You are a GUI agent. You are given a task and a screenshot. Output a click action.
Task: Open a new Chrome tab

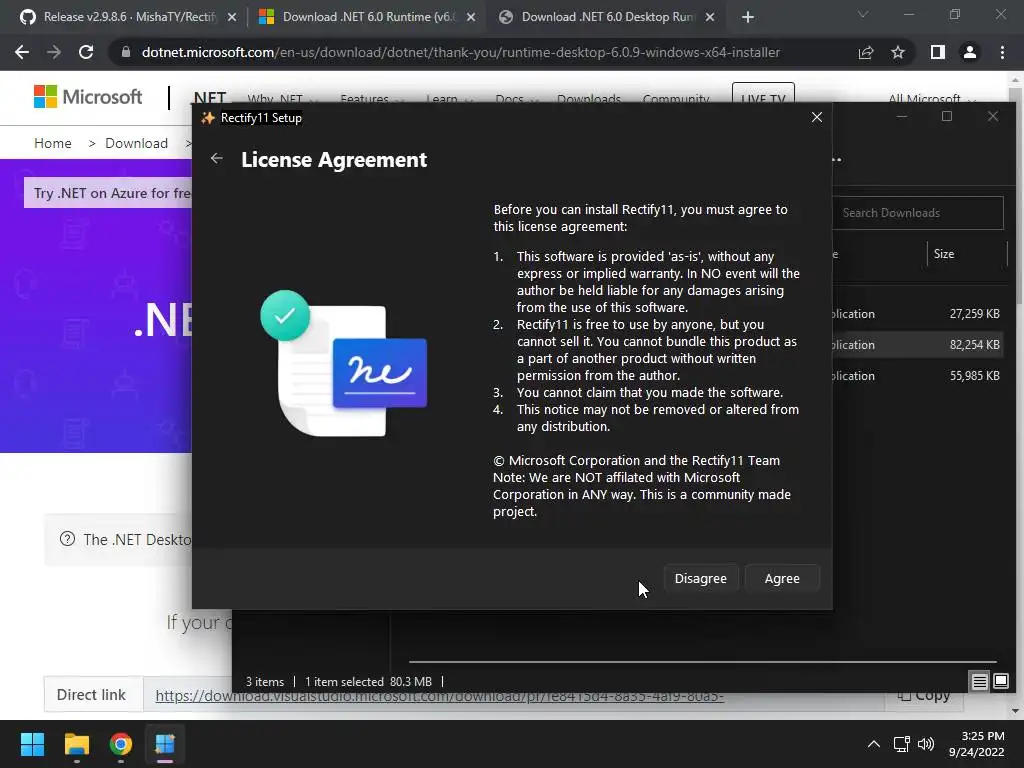point(748,18)
